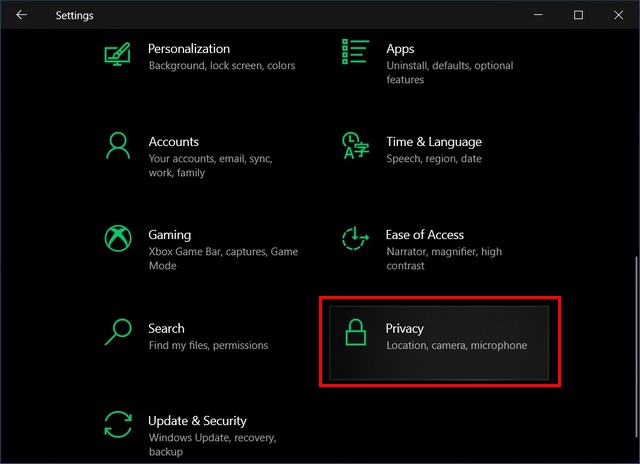The width and height of the screenshot is (640, 464).
Task: Click the Time & Language clock icon
Action: click(x=355, y=145)
